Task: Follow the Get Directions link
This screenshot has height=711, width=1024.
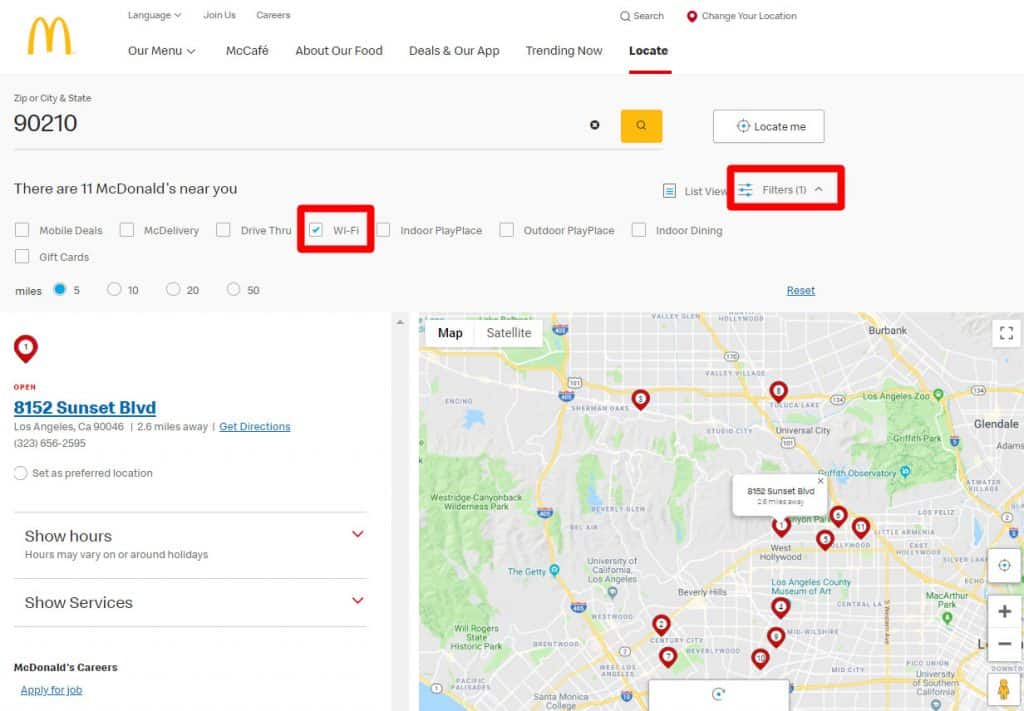Action: click(x=254, y=426)
